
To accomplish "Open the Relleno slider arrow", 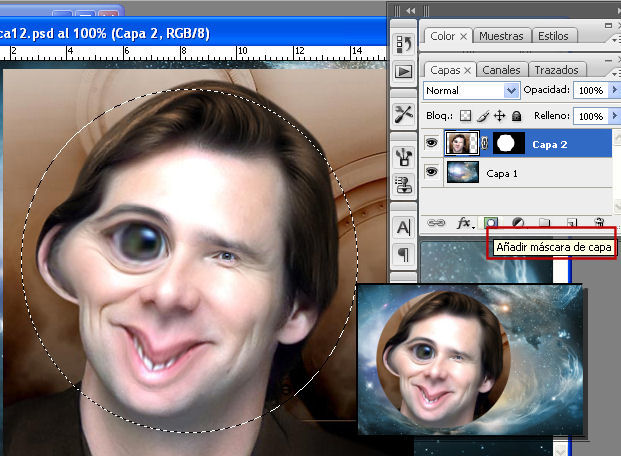I will [614, 116].
